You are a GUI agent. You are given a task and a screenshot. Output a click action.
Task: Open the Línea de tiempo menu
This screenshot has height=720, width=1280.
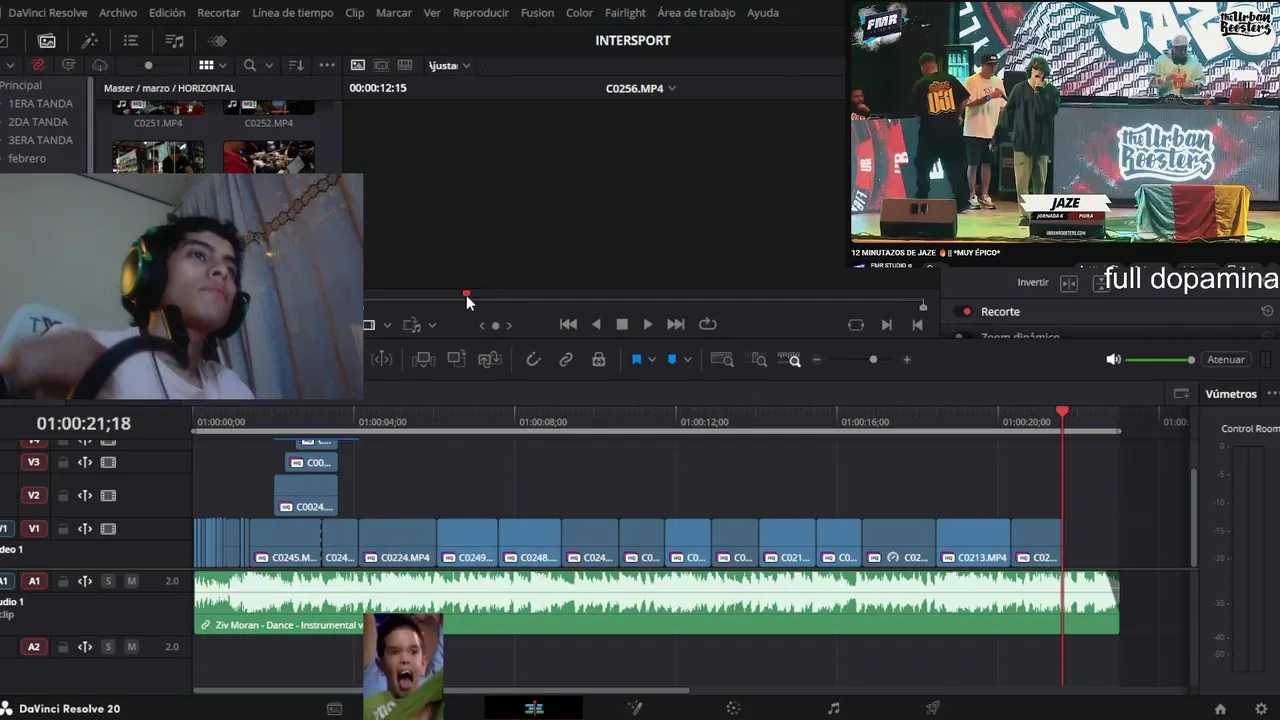(x=293, y=13)
